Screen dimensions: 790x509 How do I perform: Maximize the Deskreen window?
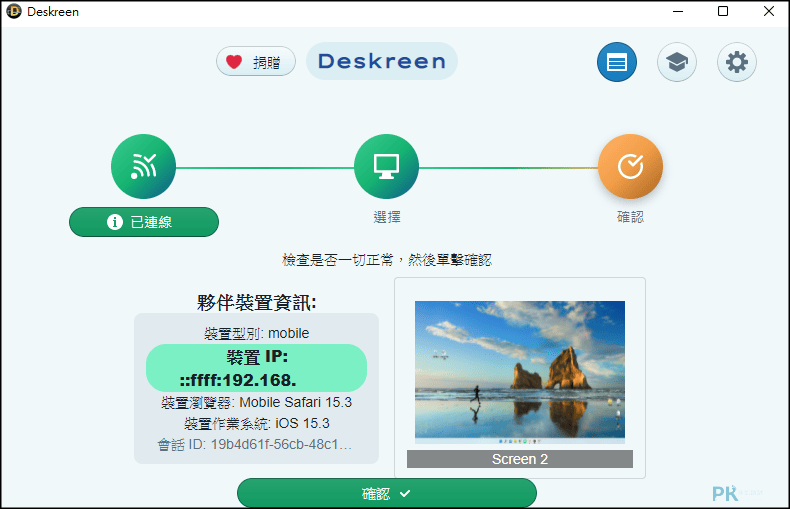tap(723, 11)
